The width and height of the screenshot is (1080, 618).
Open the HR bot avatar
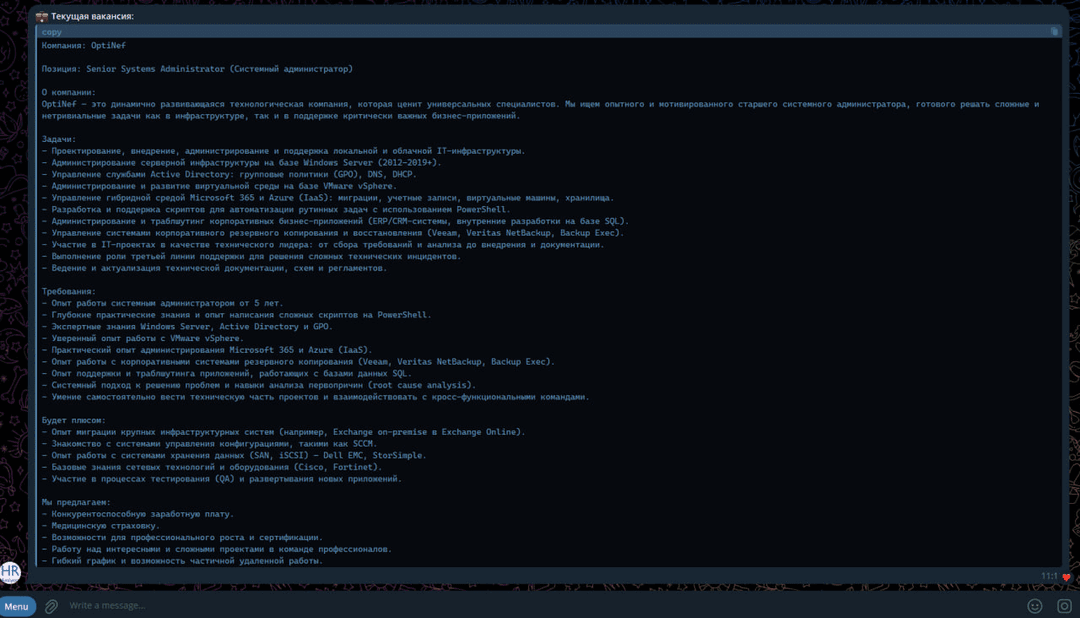tap(10, 572)
